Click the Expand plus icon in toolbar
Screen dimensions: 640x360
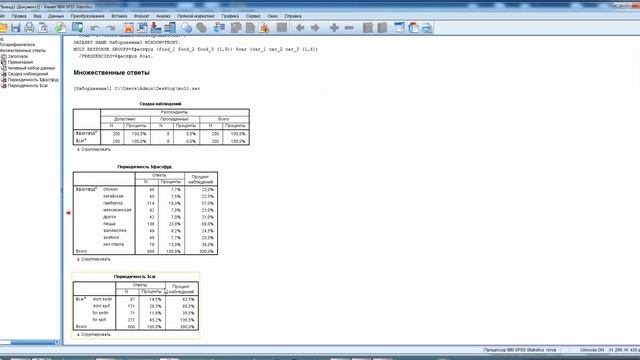(334, 28)
